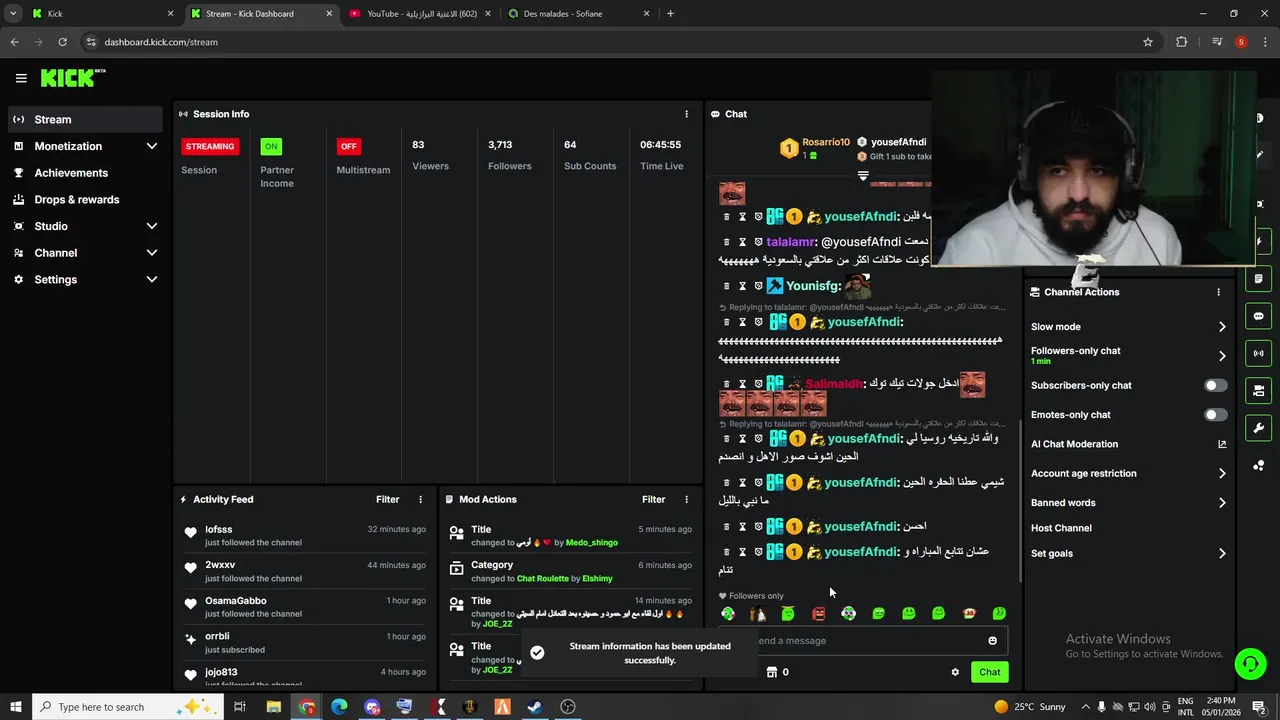The image size is (1280, 720).
Task: Collapse the pinned gift bar in the chat
Action: [863, 176]
